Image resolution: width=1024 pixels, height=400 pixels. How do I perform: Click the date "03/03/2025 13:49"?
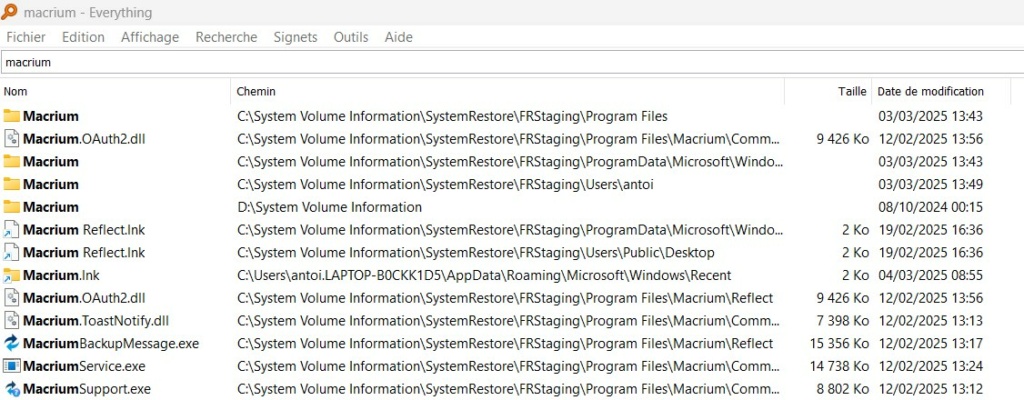point(931,184)
